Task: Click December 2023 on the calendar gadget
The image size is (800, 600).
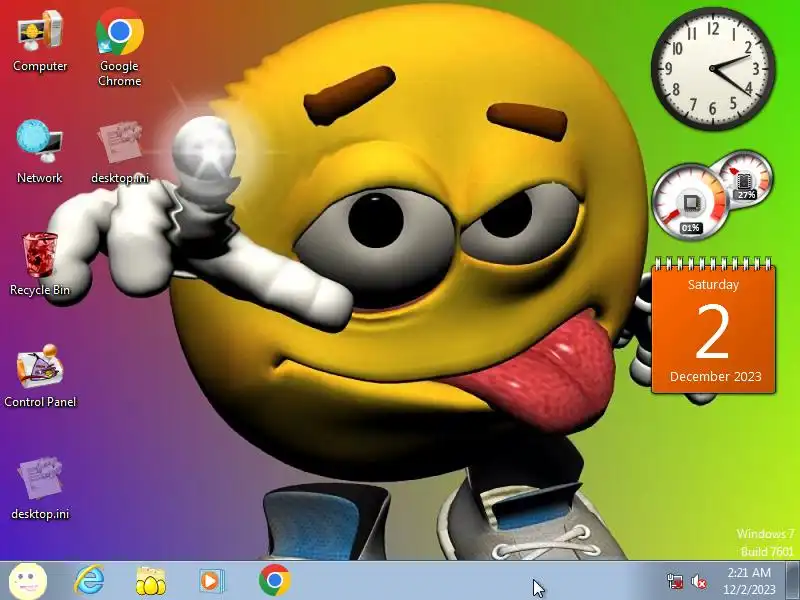Action: pyautogui.click(x=715, y=377)
